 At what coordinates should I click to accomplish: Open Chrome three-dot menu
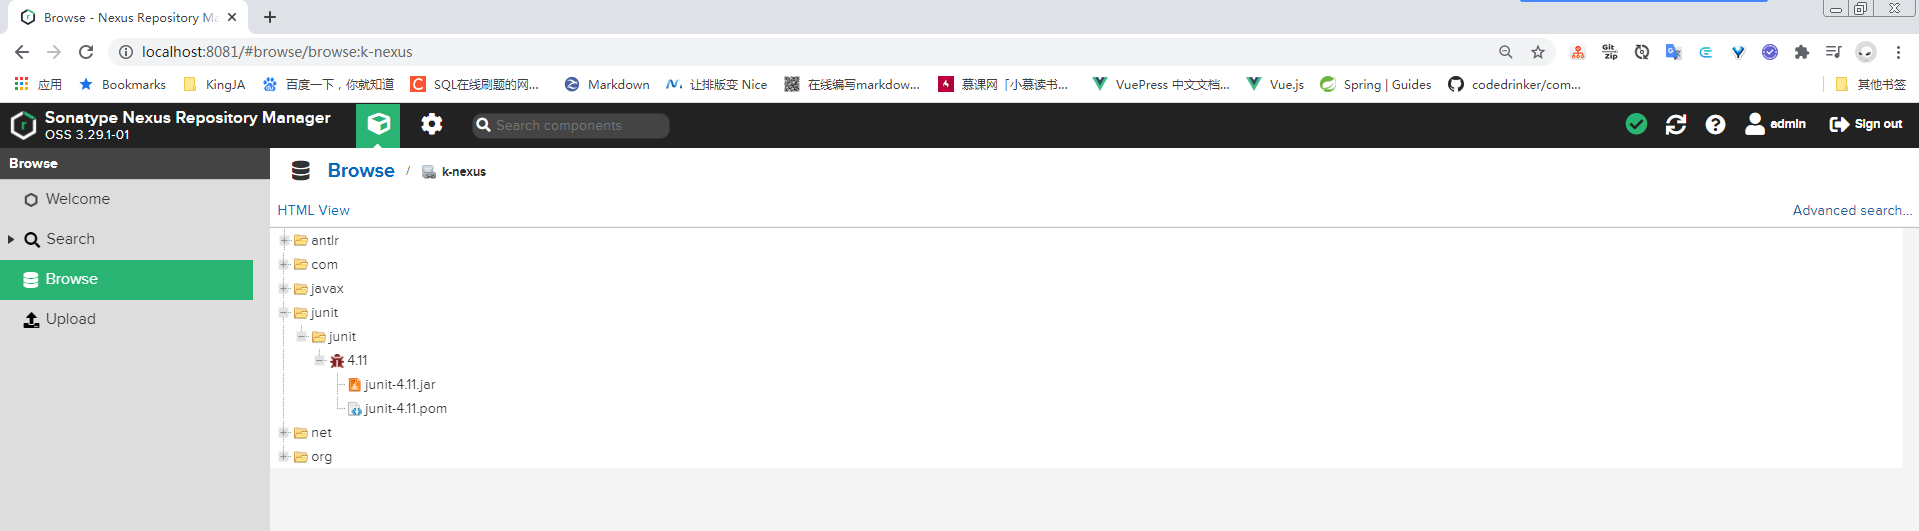pyautogui.click(x=1898, y=52)
